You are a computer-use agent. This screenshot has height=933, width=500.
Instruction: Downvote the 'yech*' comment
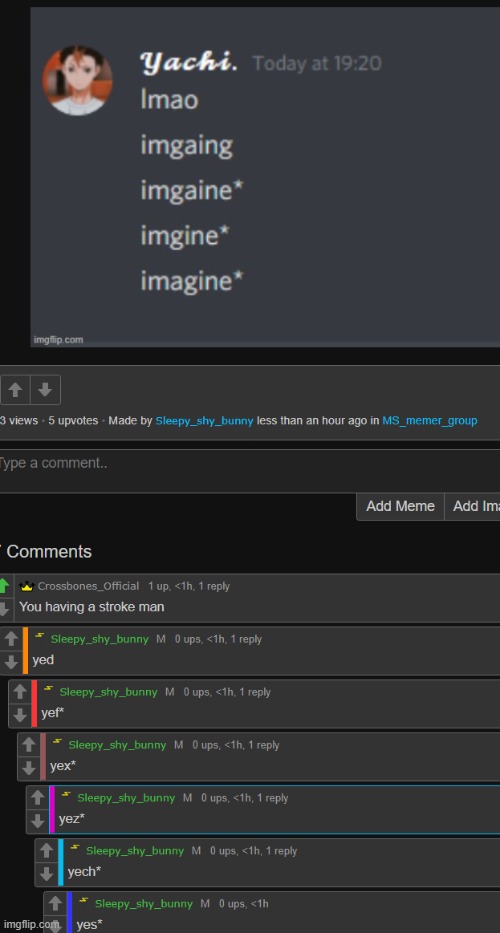[46, 873]
